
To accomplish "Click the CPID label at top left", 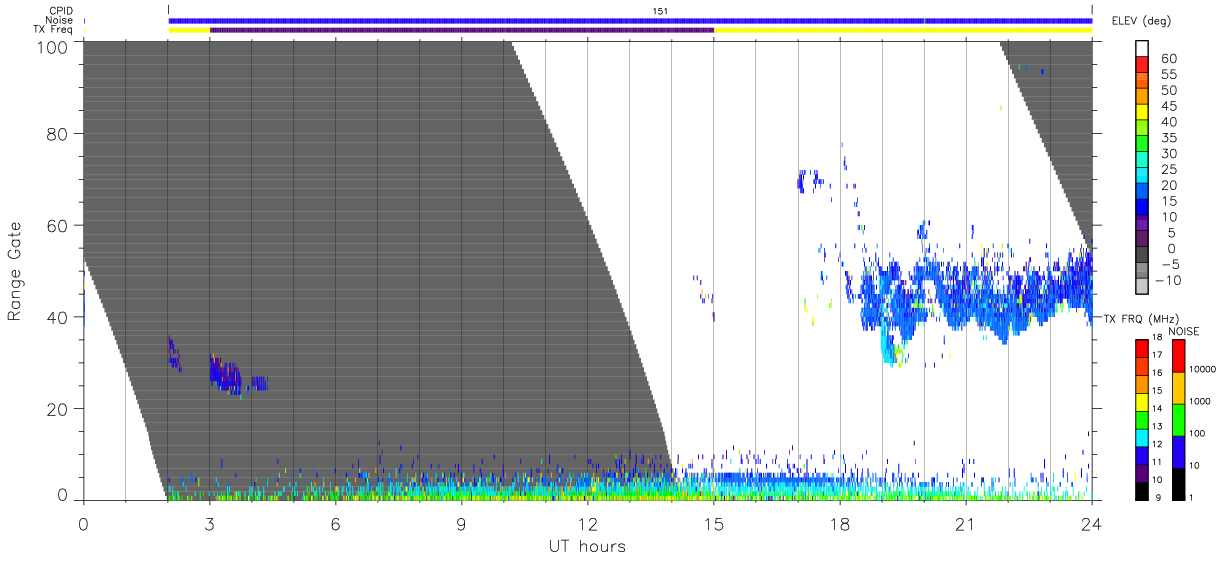I will pos(60,11).
